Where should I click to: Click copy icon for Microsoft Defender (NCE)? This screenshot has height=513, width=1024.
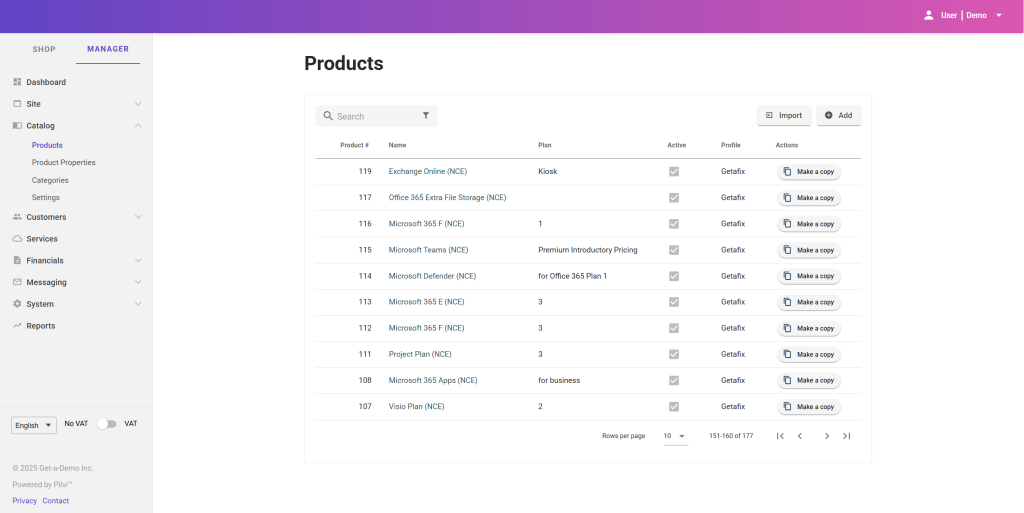point(788,276)
